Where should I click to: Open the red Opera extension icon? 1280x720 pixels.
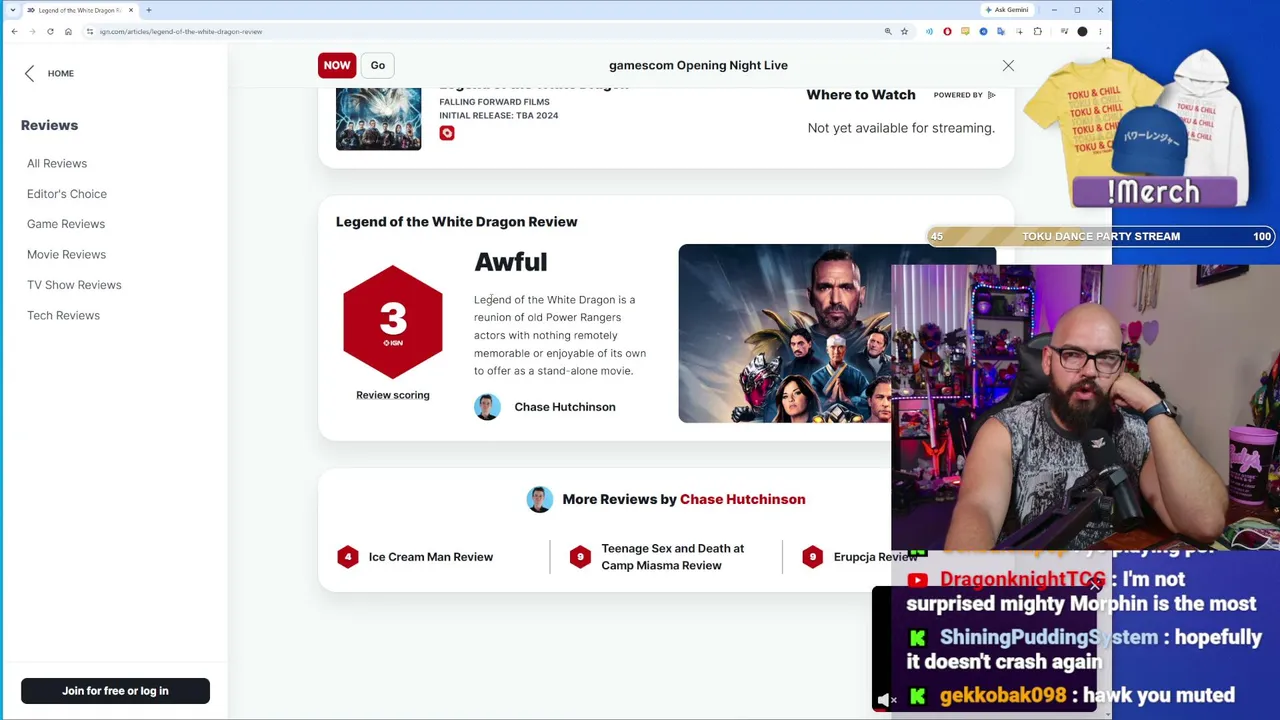tap(947, 32)
